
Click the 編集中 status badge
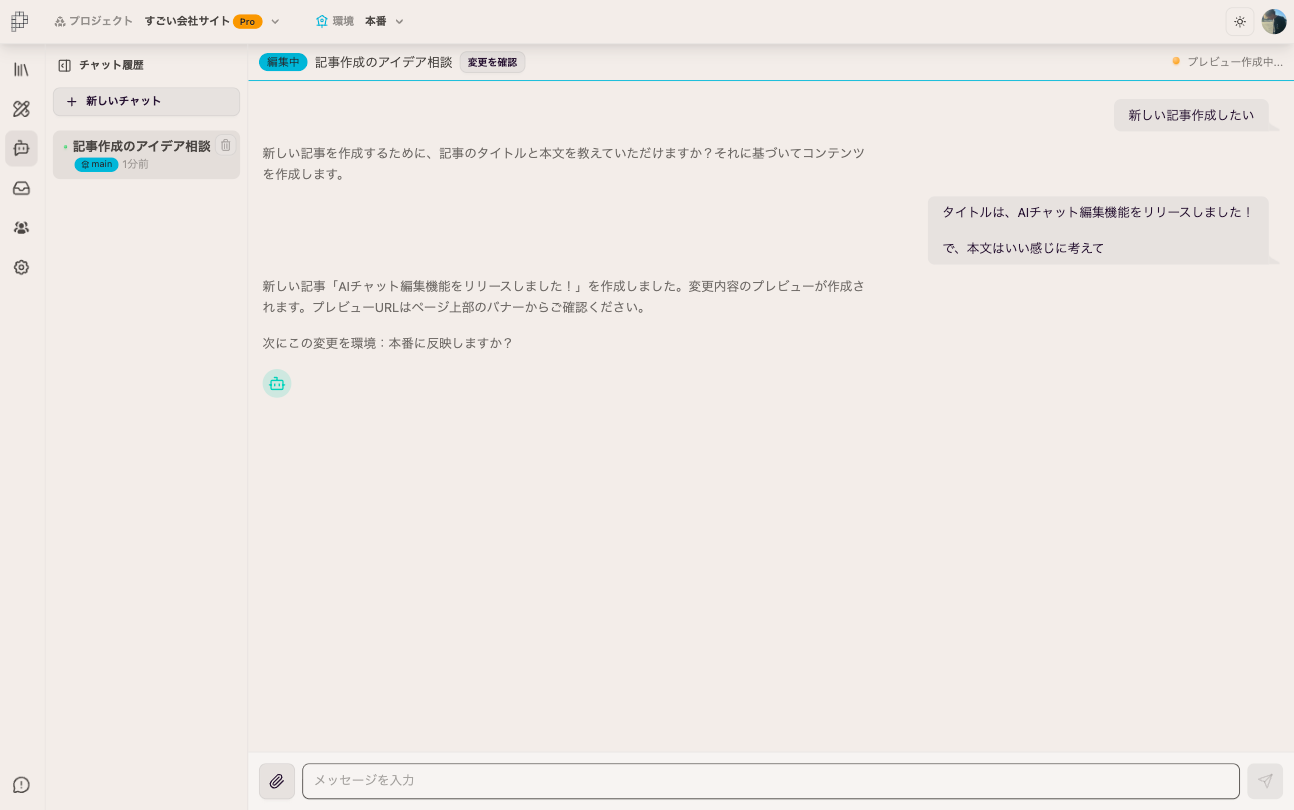(x=283, y=62)
